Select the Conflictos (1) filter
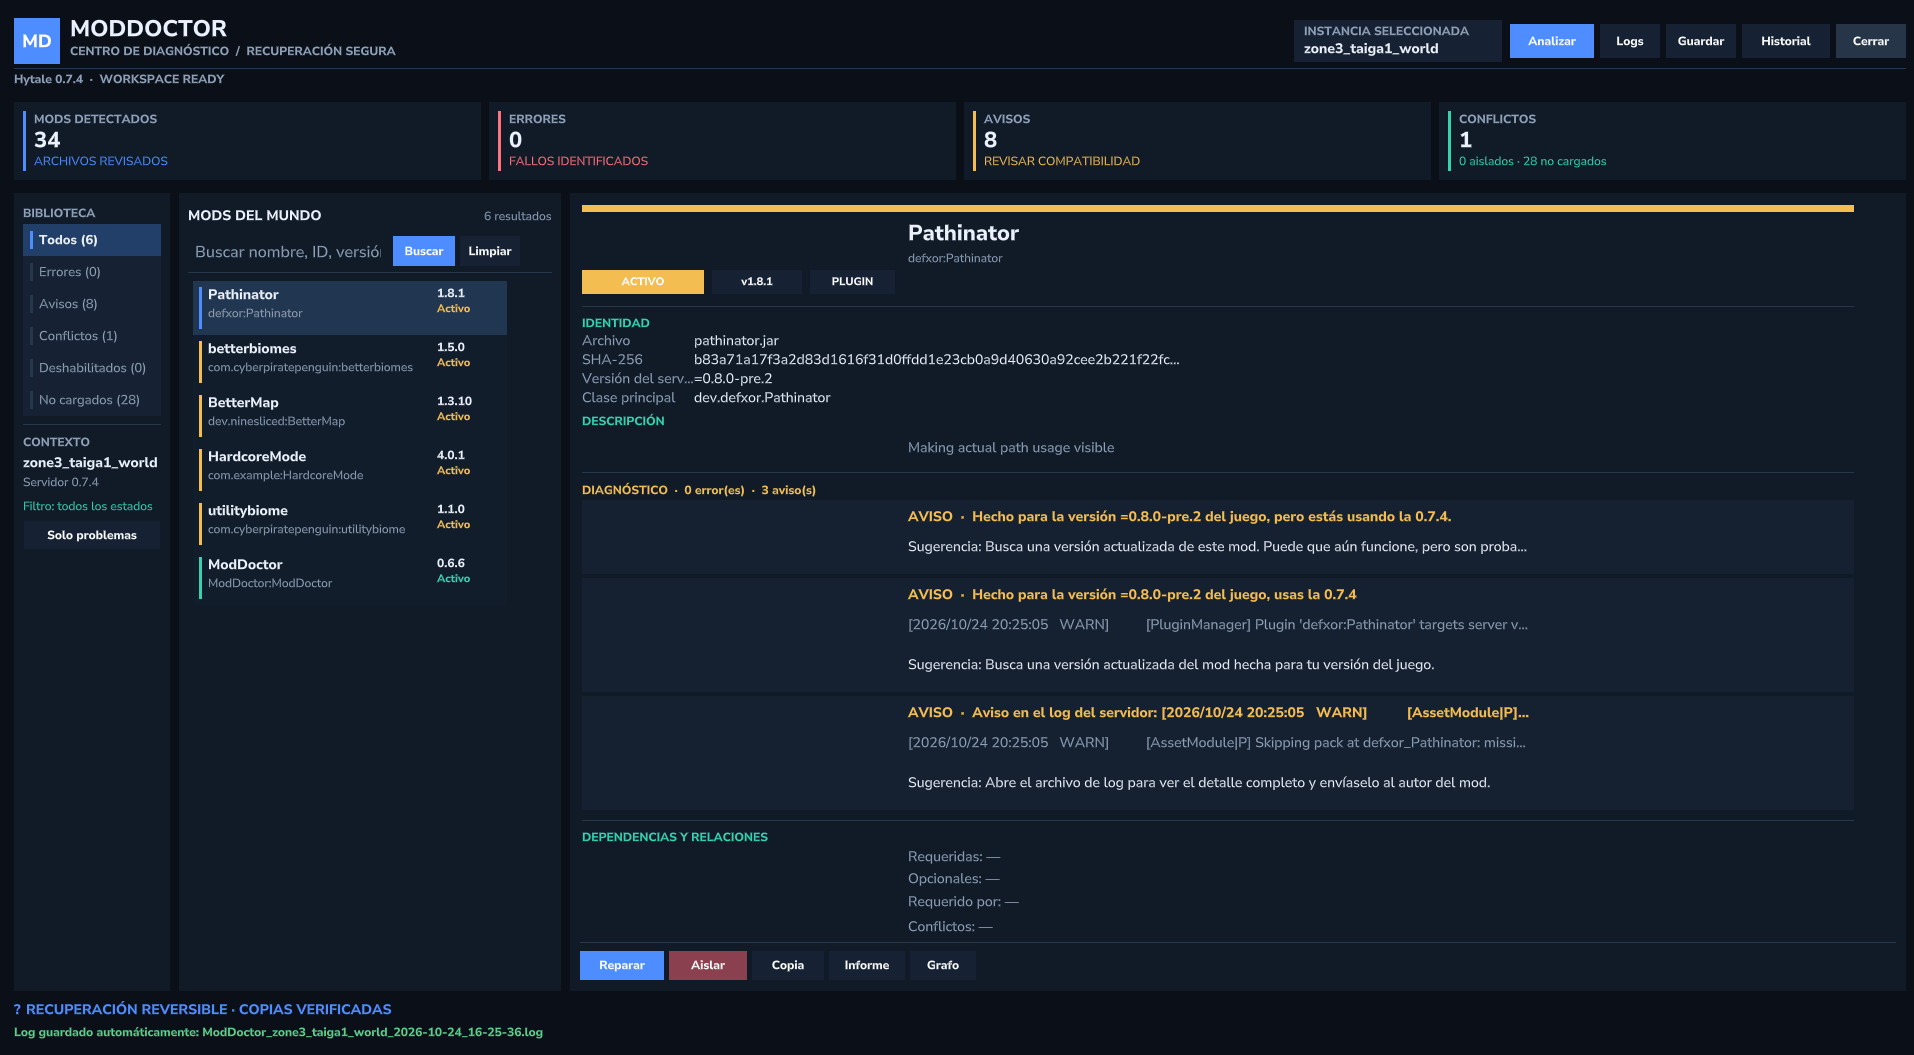Screen dimensions: 1914x1055 [92, 336]
